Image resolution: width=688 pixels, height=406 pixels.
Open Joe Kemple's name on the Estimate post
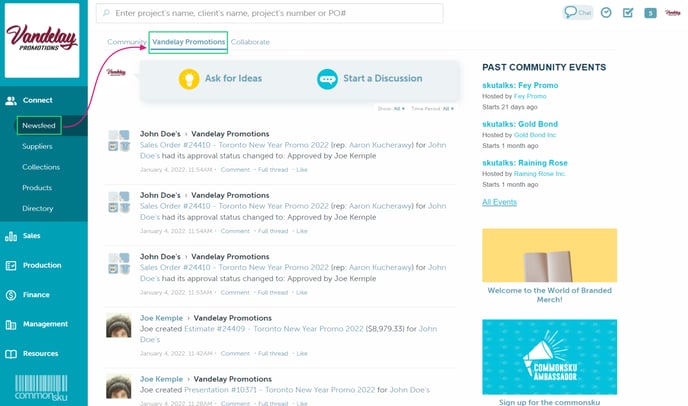coord(161,318)
